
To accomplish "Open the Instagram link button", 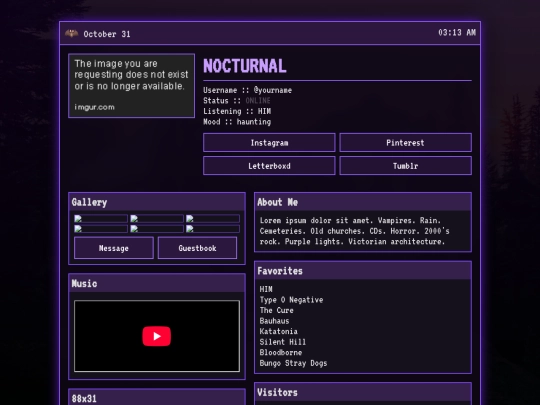I will click(269, 143).
